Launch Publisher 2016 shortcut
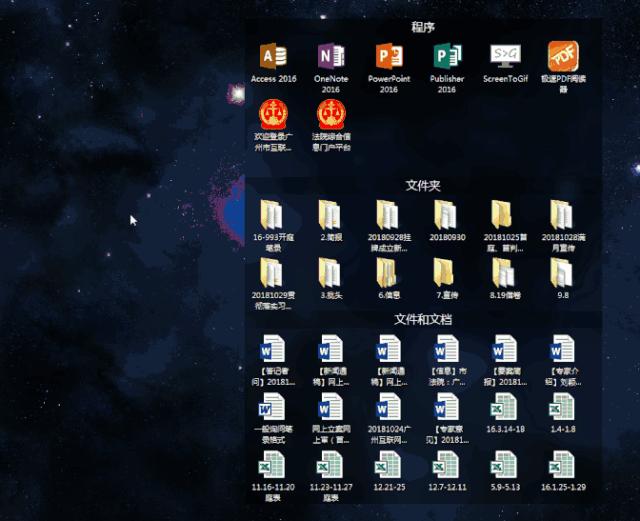The image size is (640, 521). (x=447, y=57)
